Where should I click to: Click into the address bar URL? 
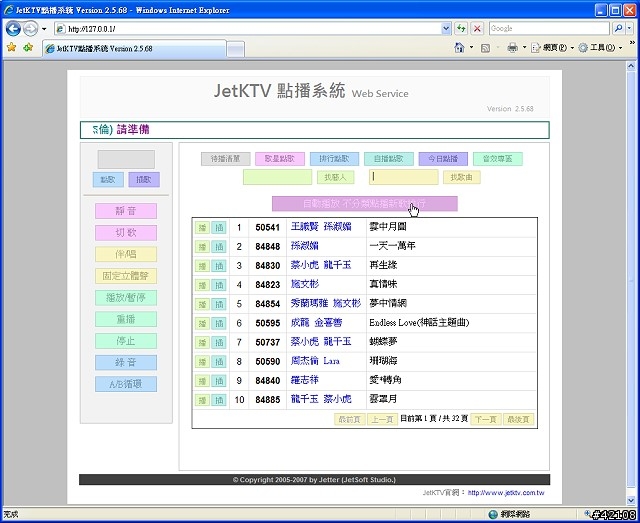tap(248, 29)
